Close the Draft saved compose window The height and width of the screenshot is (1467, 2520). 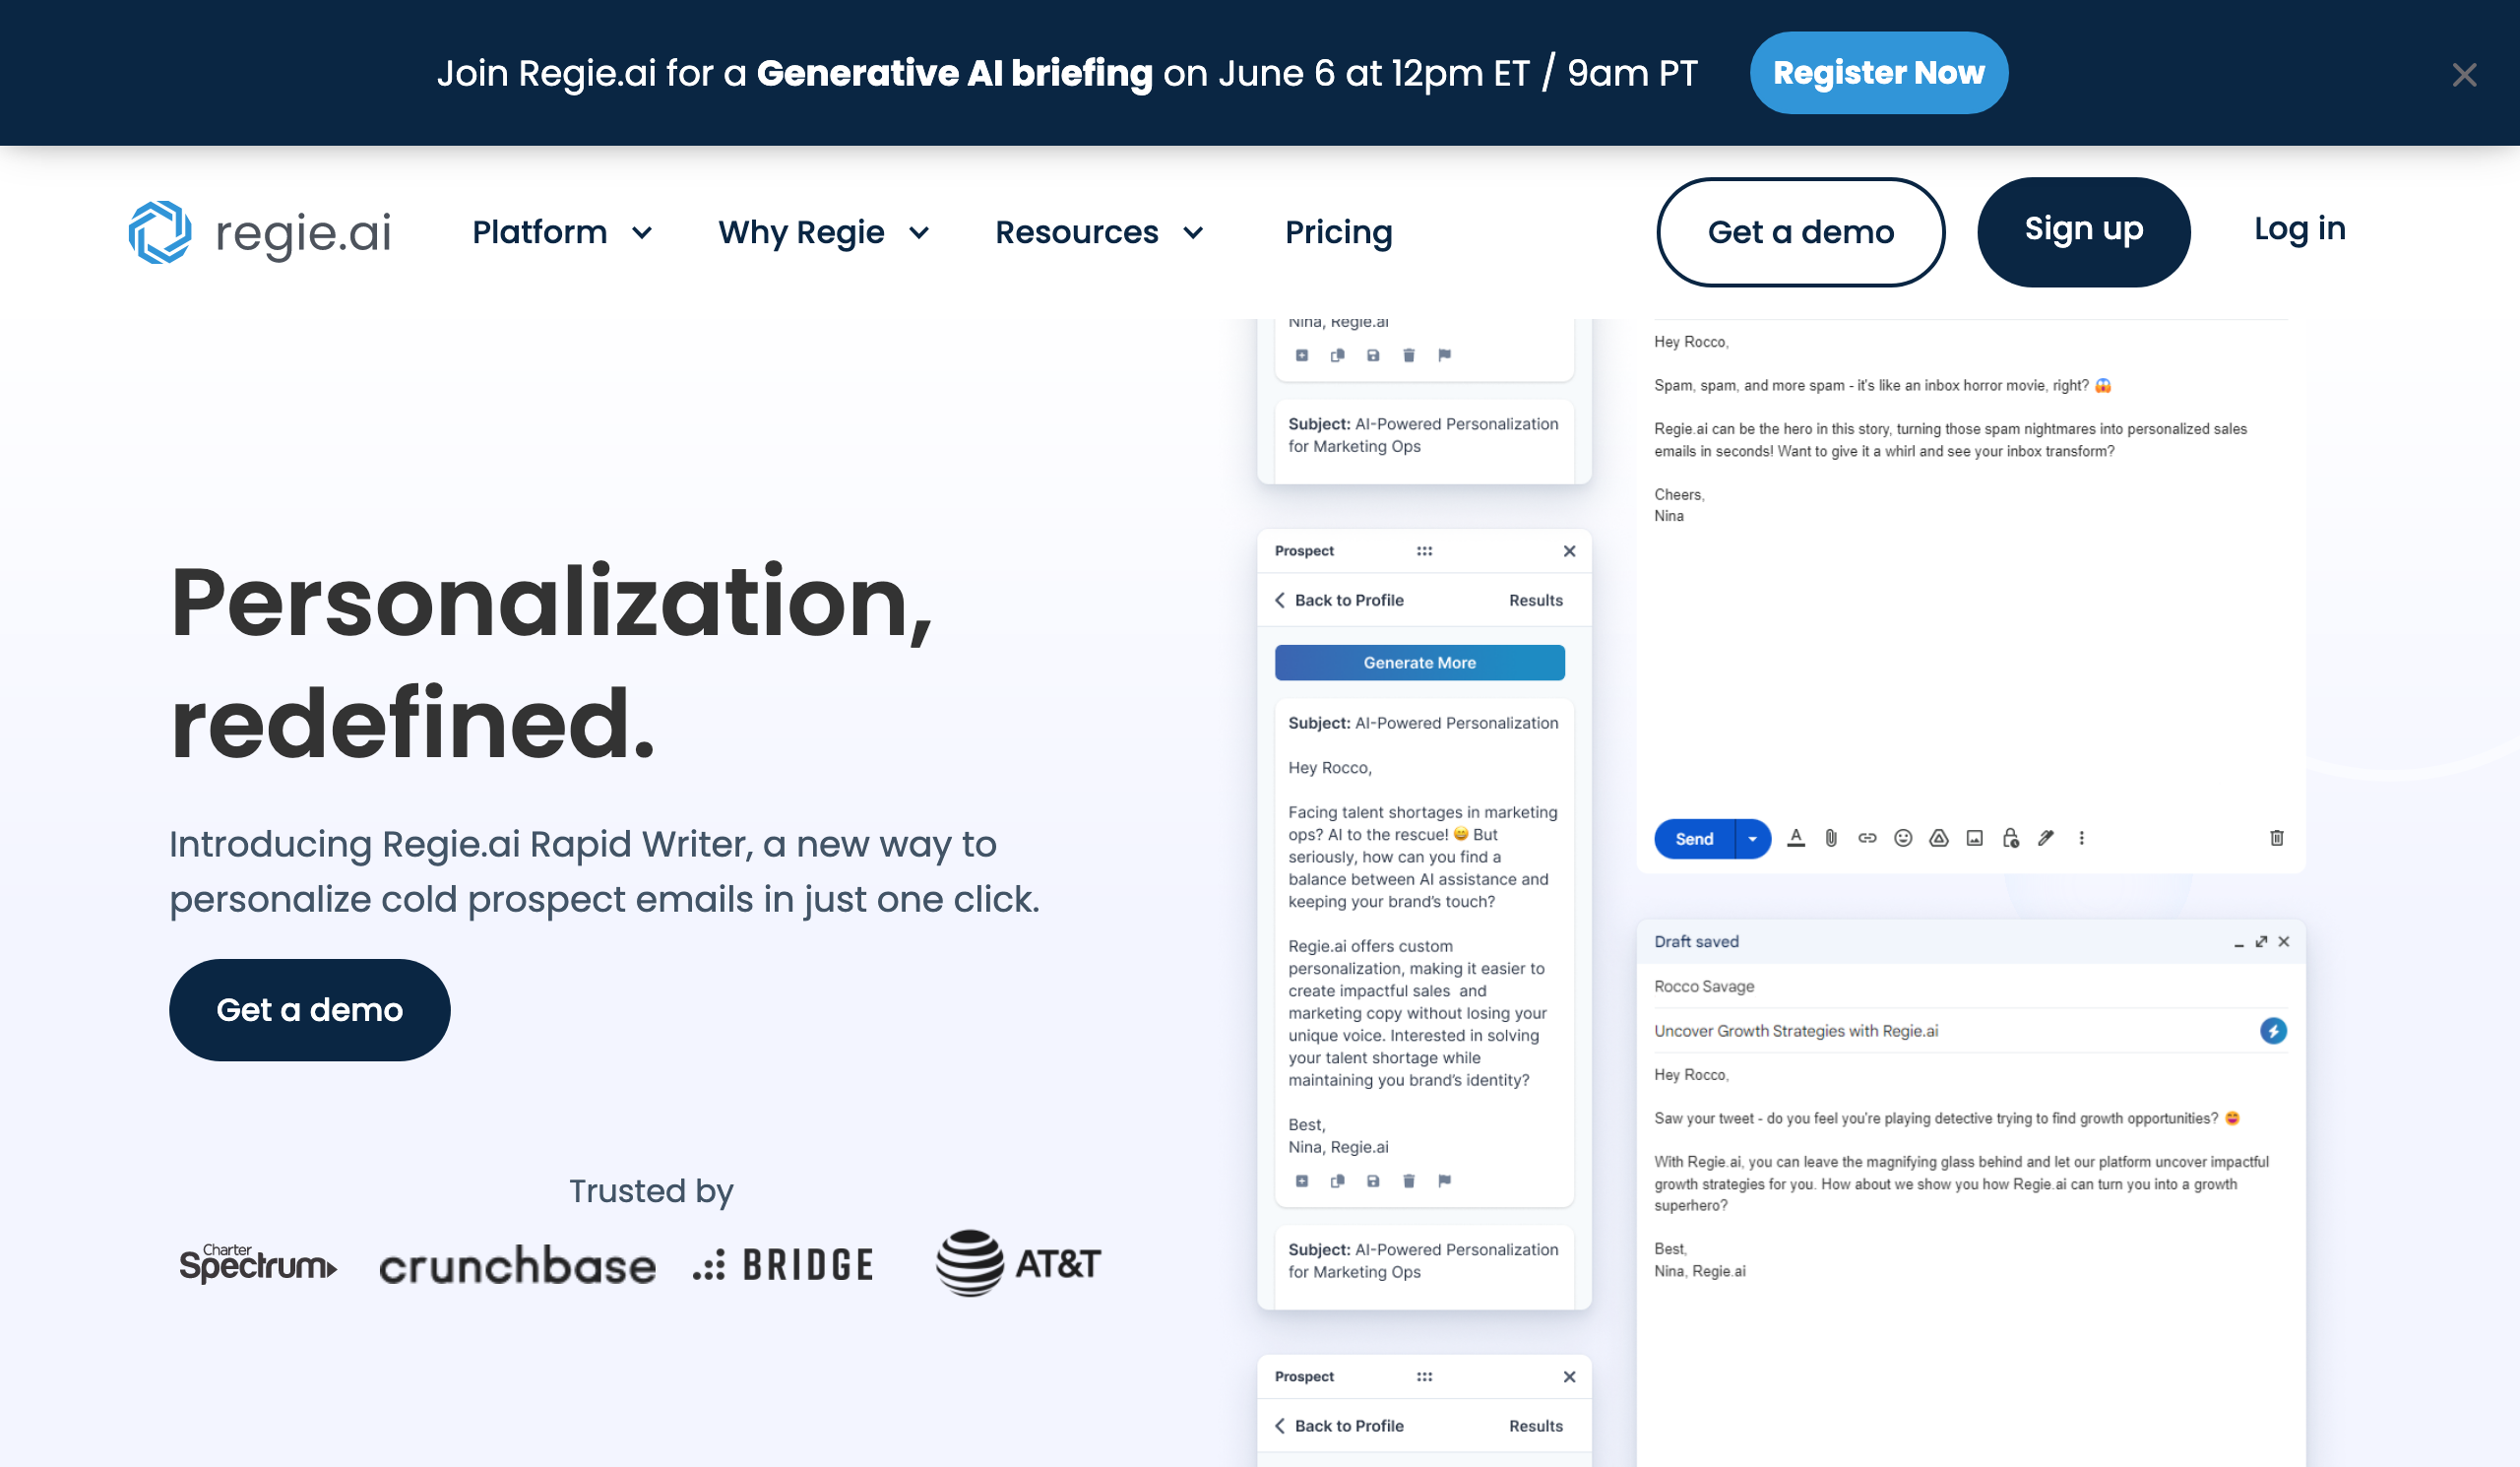(x=2284, y=941)
